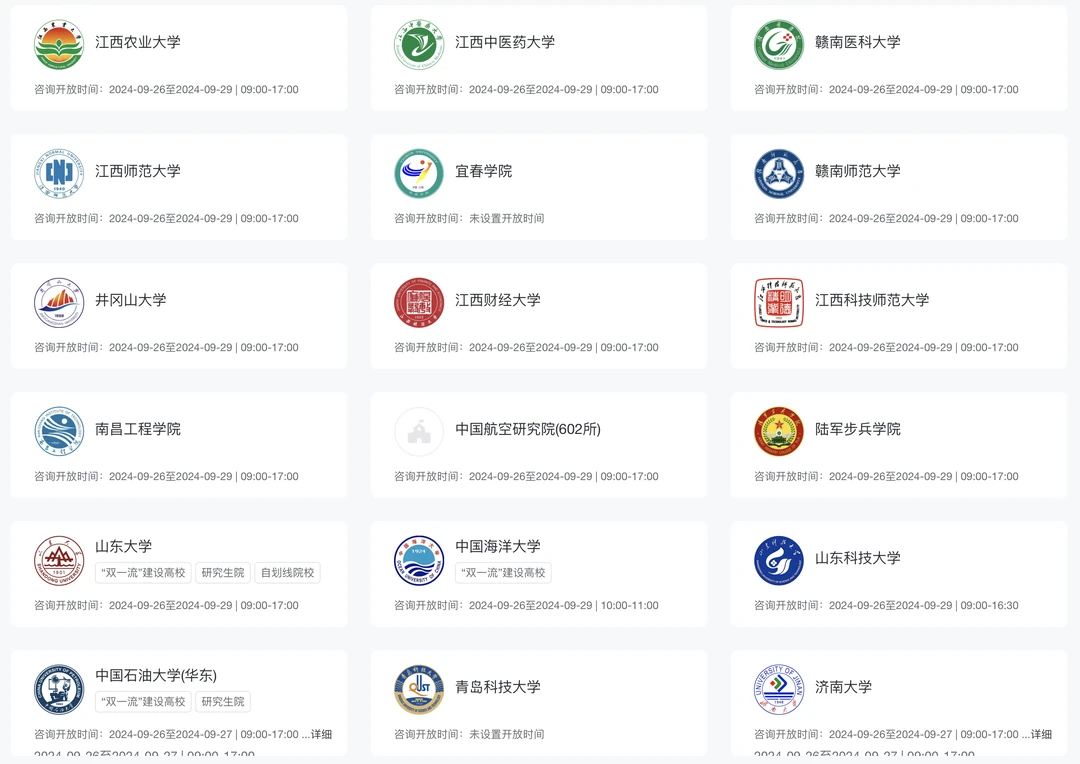
Task: Open the 中国海洋大学 school name
Action: pyautogui.click(x=498, y=546)
